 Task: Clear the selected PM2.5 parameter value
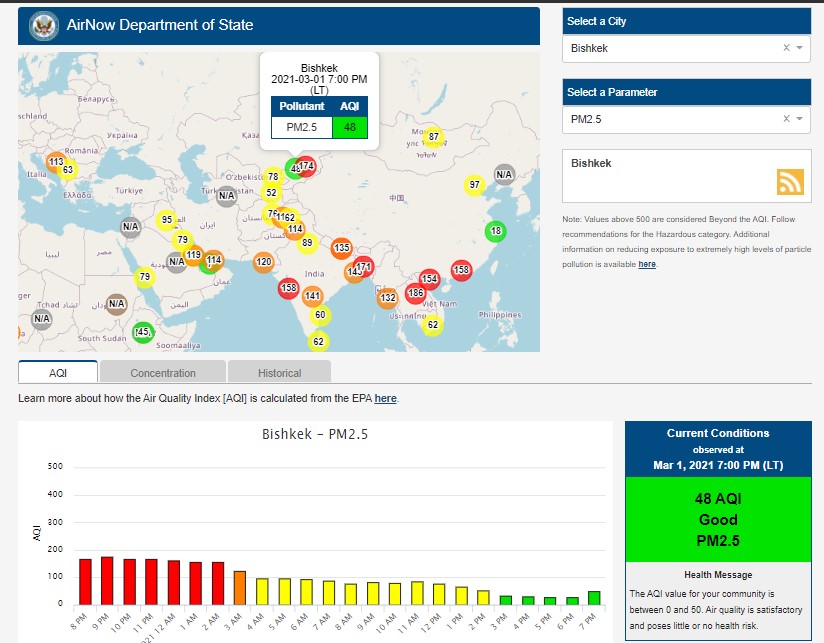pyautogui.click(x=786, y=119)
